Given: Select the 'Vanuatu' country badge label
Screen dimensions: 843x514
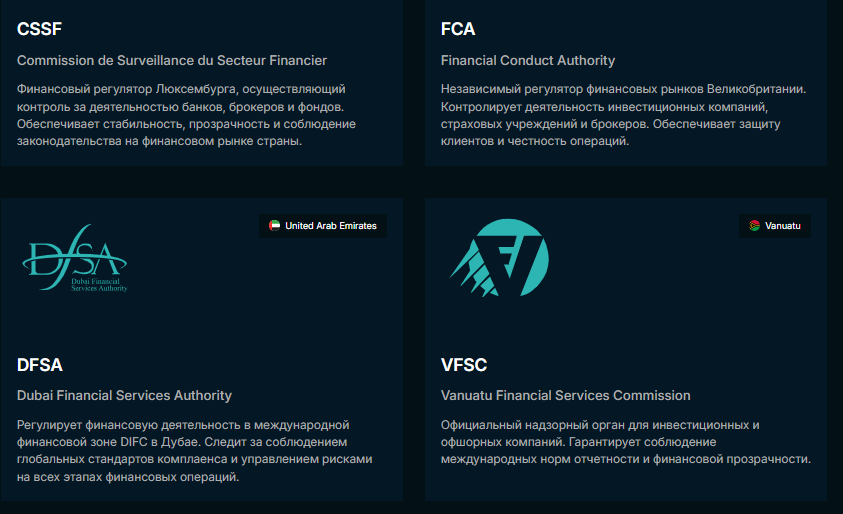Looking at the screenshot, I should coord(783,226).
